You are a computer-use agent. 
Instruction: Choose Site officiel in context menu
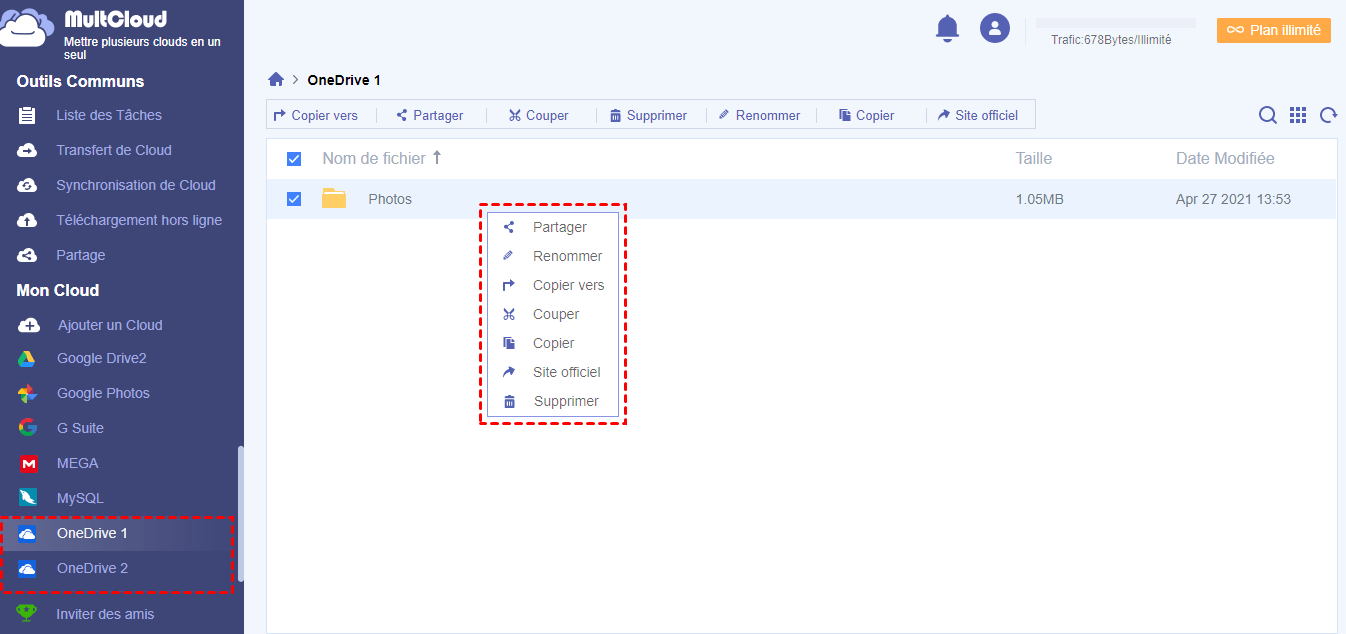click(553, 372)
